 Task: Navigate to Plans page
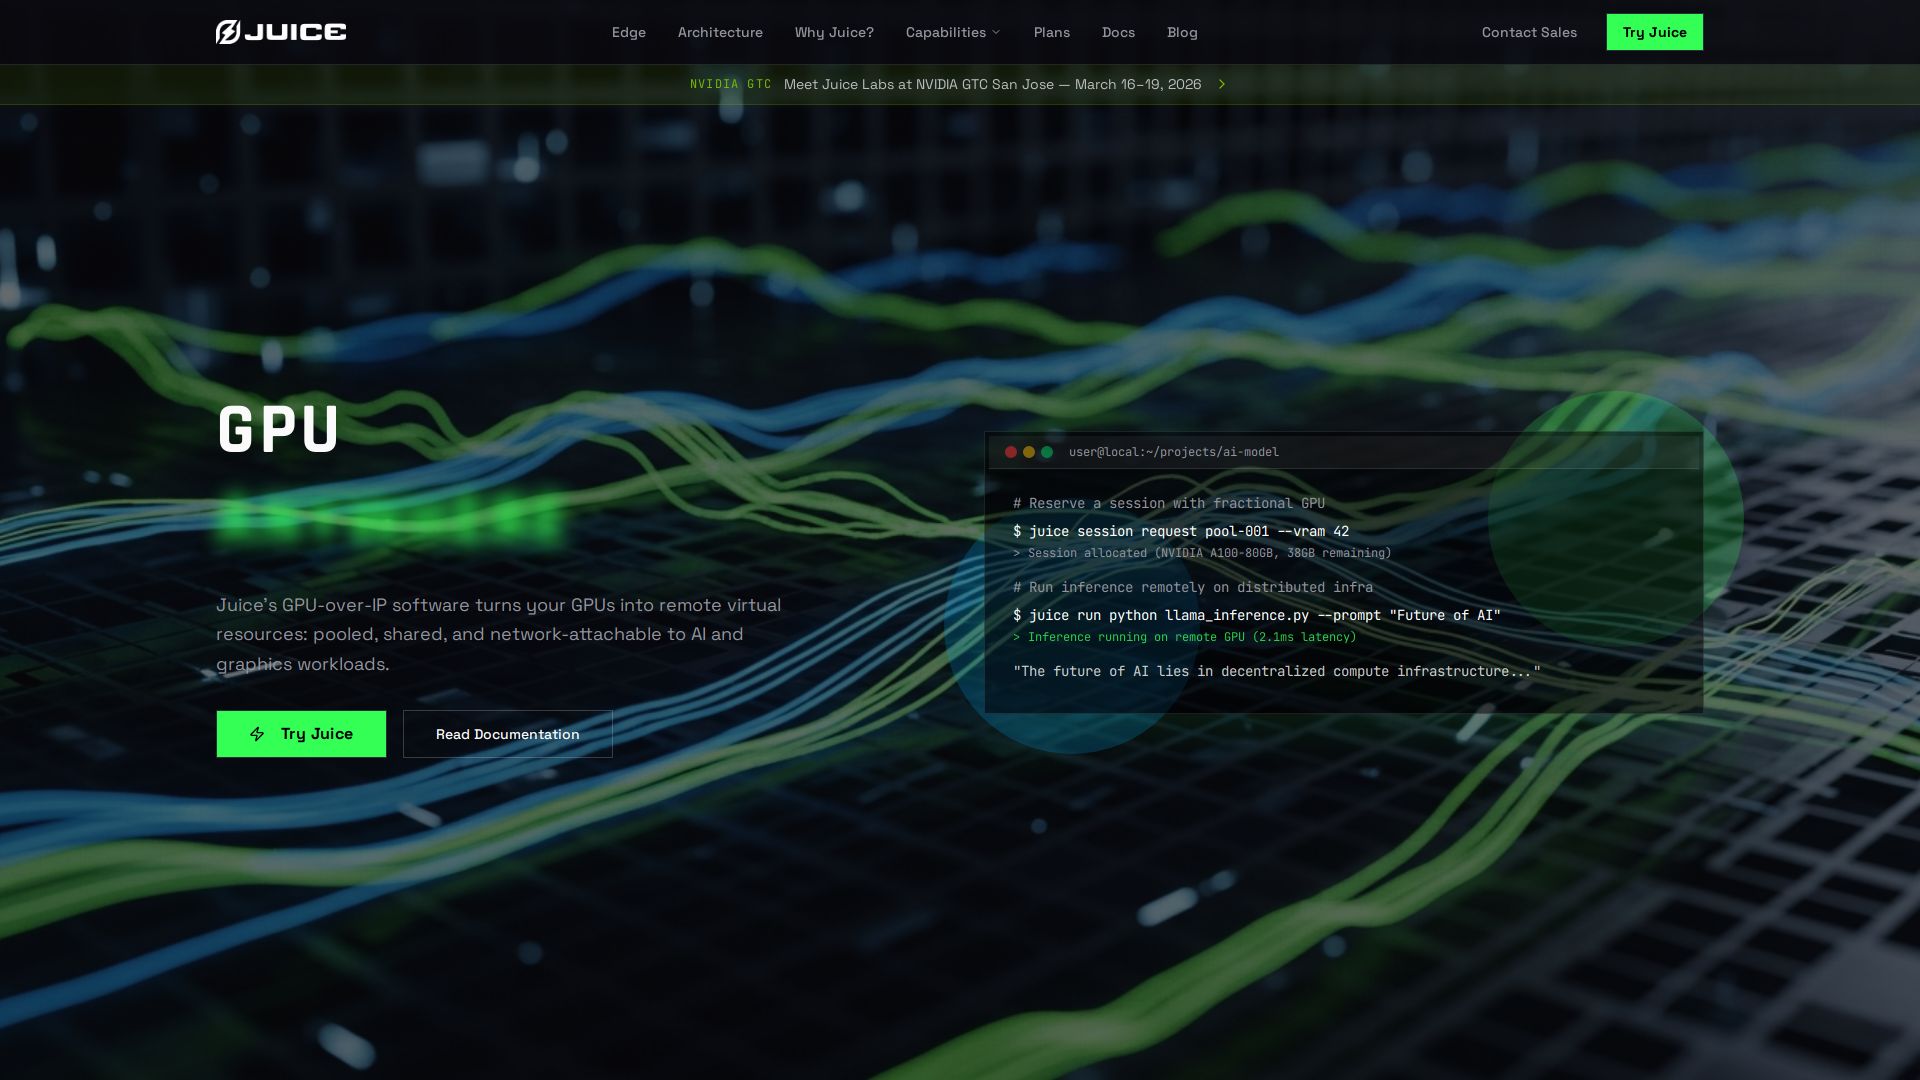point(1051,32)
